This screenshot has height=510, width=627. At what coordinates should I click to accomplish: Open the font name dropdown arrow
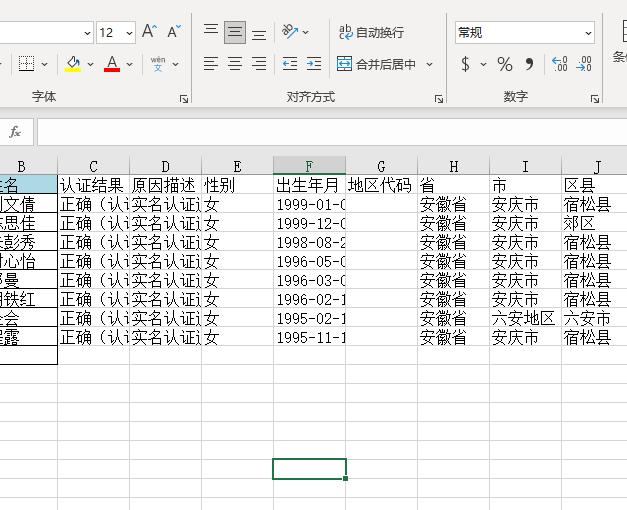pos(87,33)
